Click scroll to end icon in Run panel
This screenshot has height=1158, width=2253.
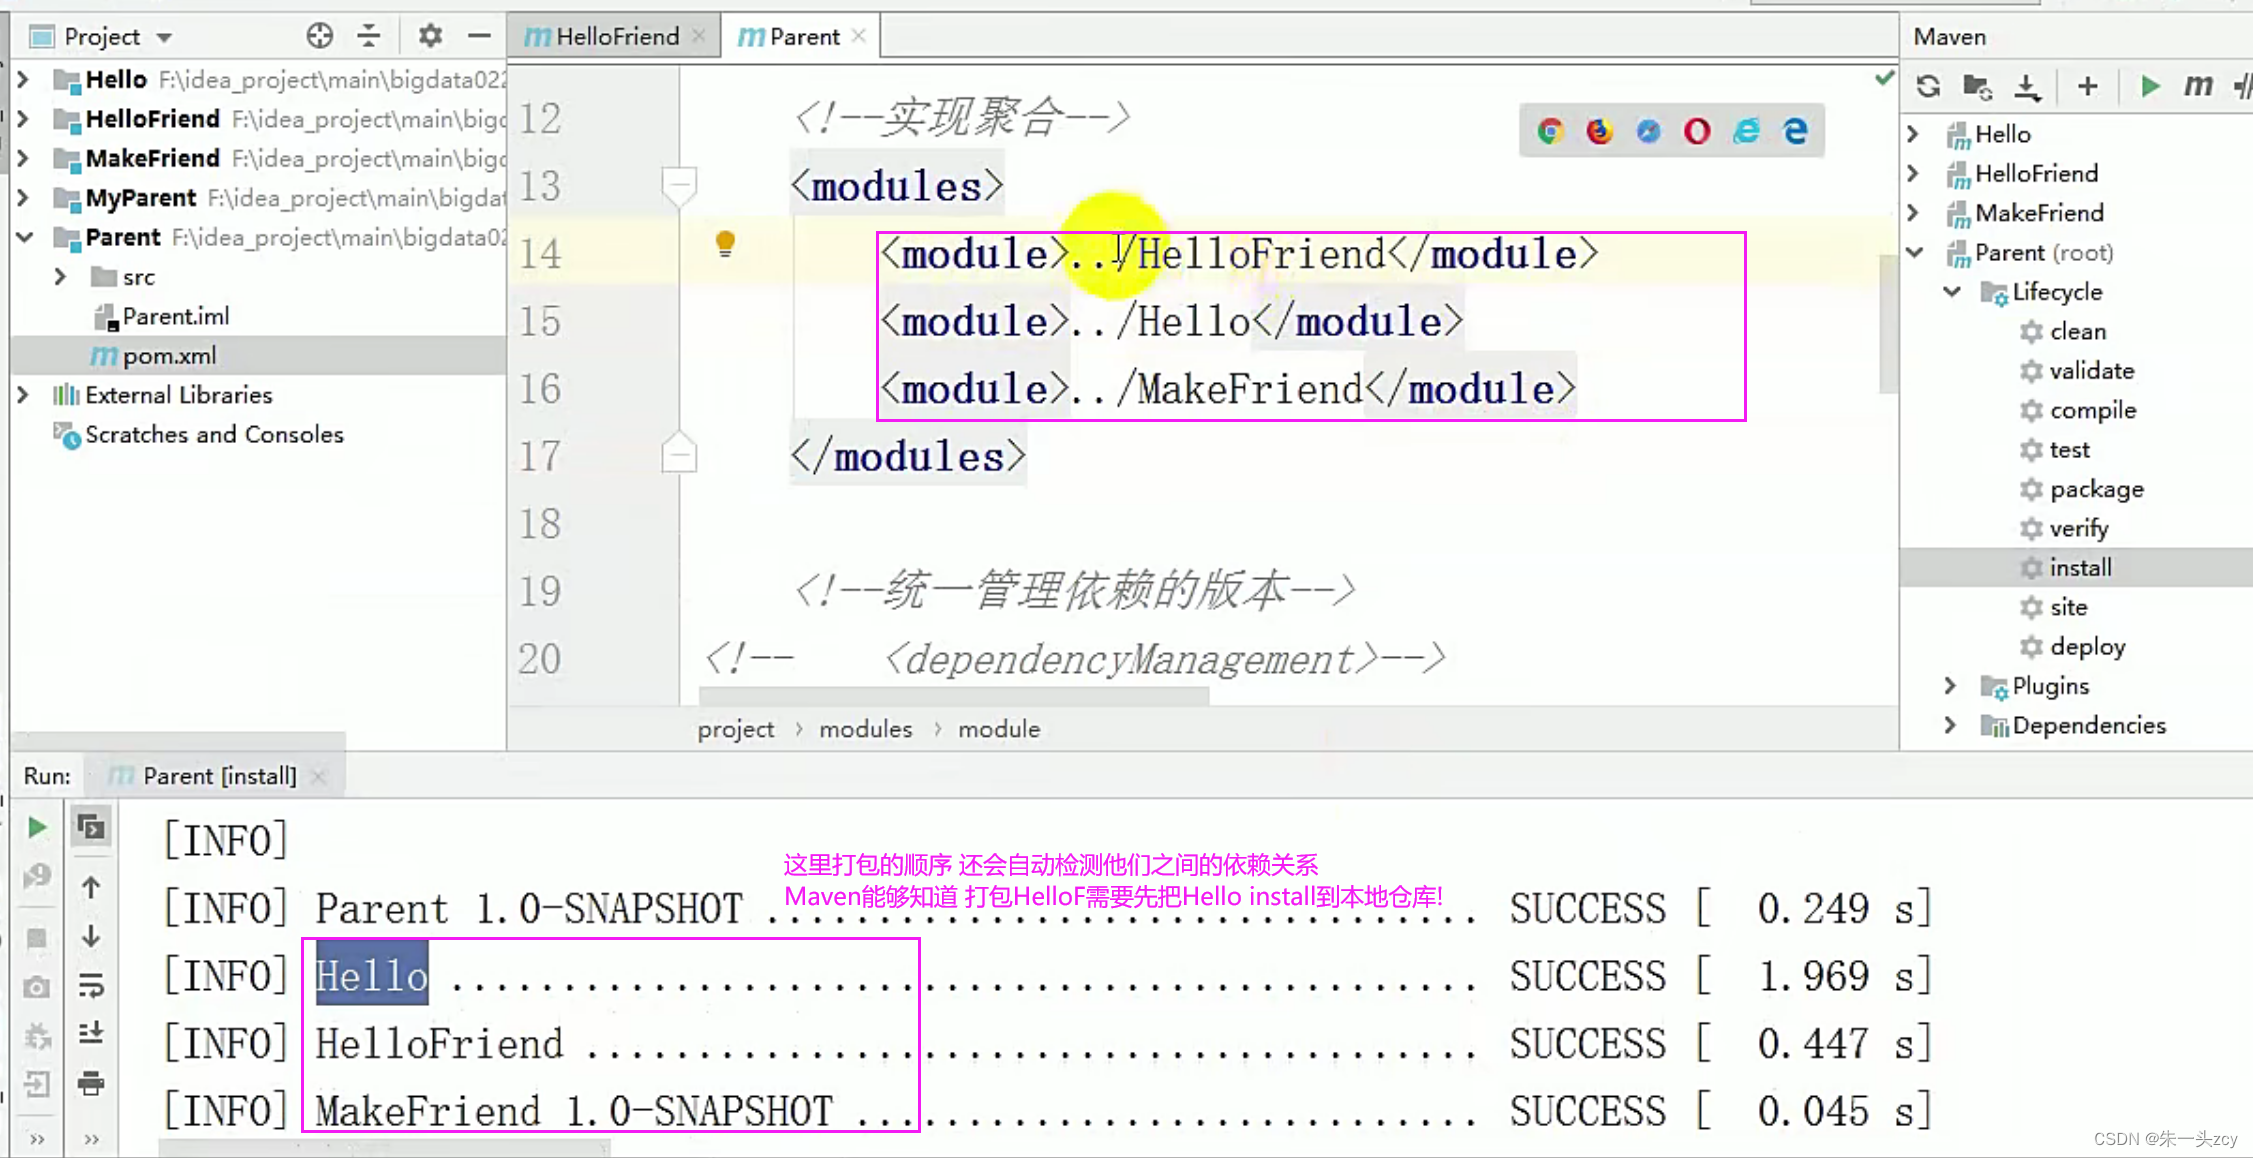coord(91,1033)
